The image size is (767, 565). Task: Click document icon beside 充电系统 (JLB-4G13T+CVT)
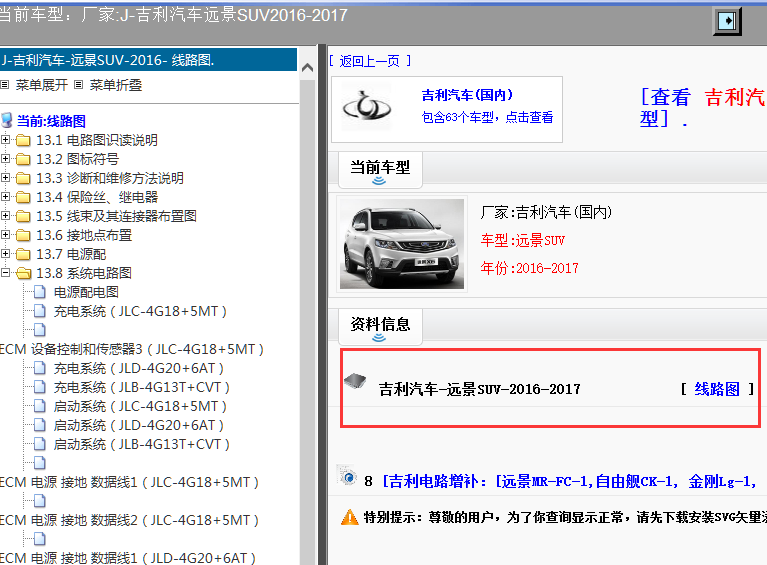pos(40,387)
